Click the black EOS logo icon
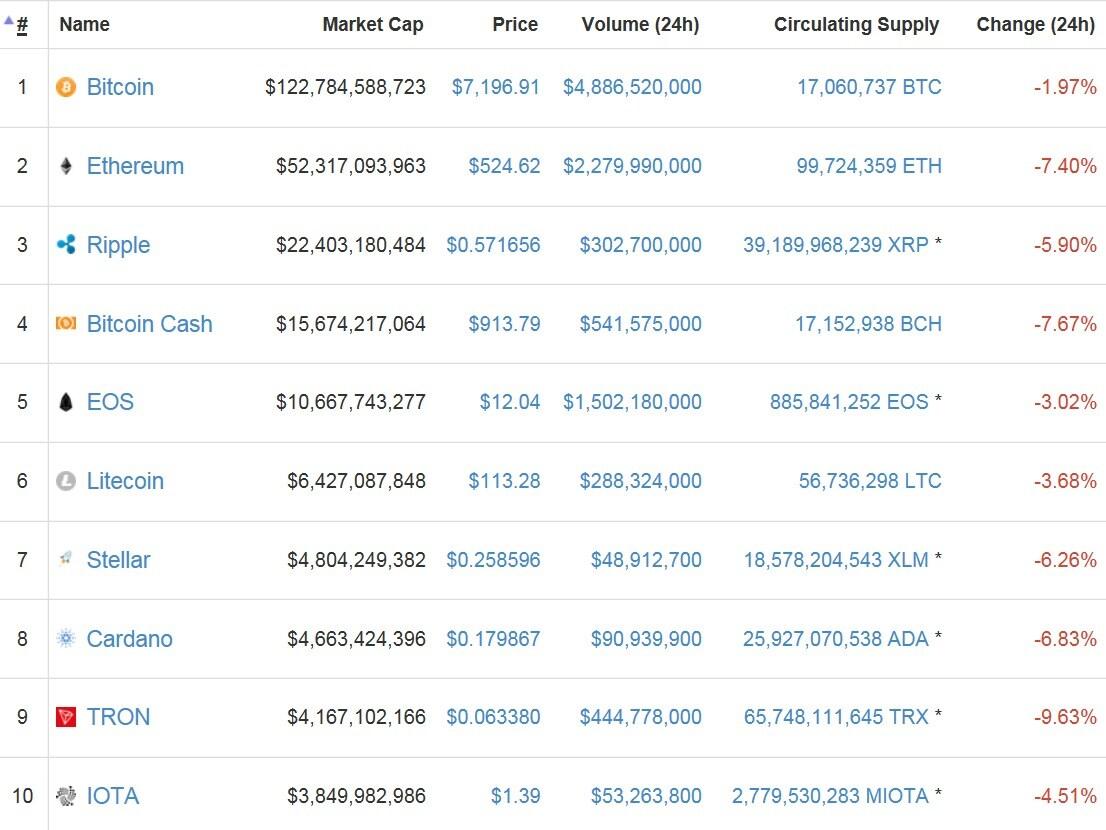 (66, 402)
